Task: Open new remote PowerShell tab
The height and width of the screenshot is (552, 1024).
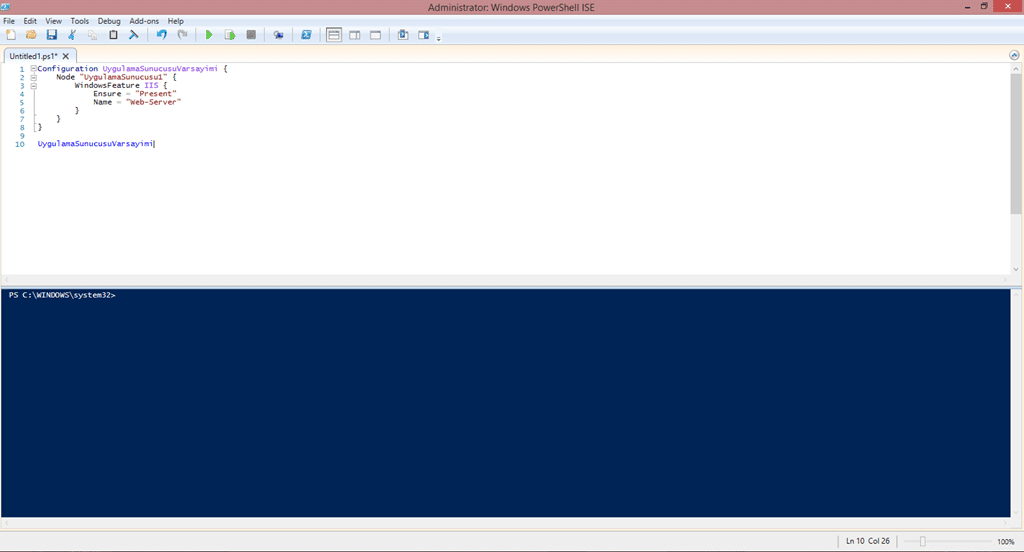Action: 278,35
